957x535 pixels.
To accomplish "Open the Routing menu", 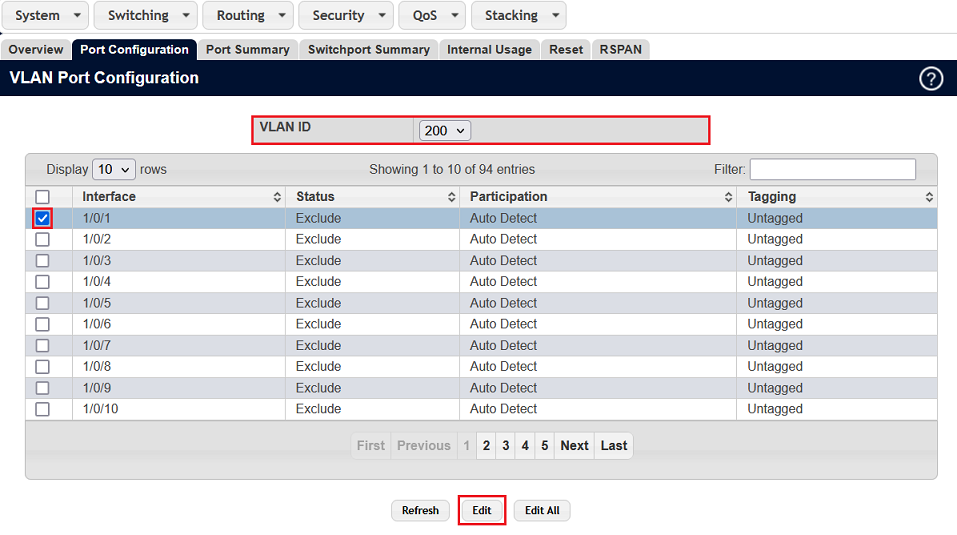I will 248,16.
